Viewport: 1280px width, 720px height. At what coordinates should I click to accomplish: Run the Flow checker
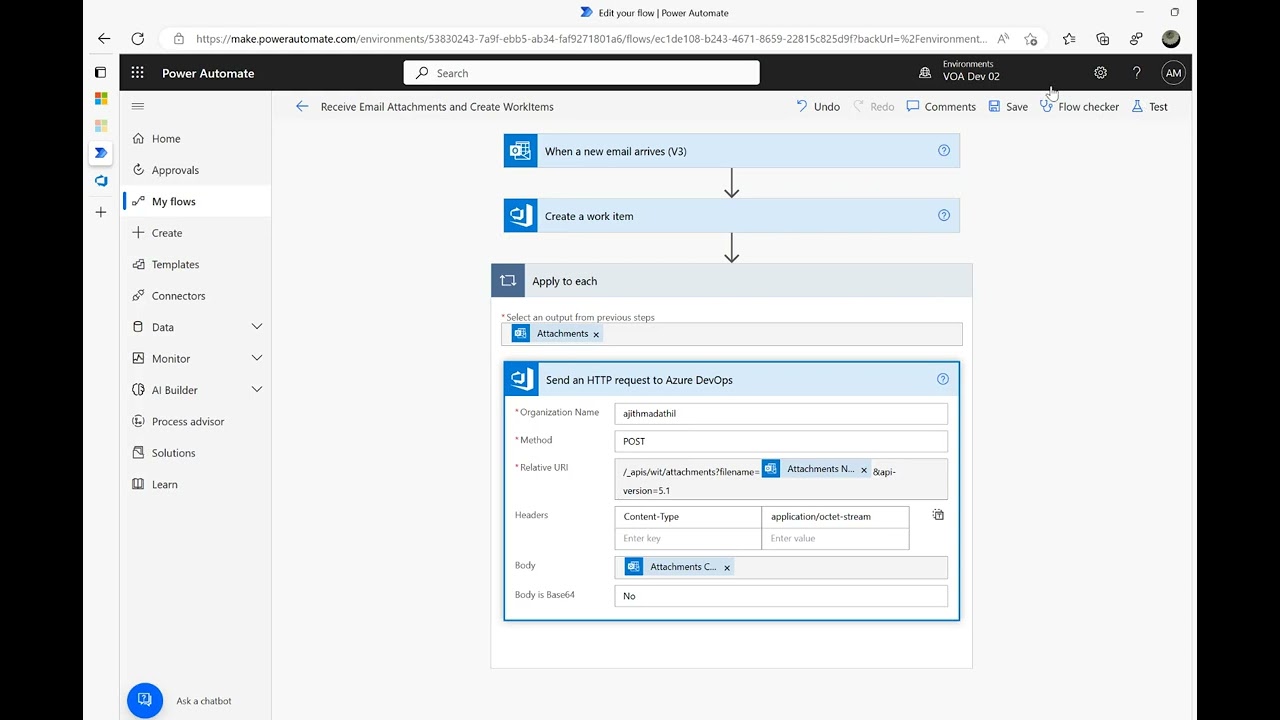pos(1080,106)
